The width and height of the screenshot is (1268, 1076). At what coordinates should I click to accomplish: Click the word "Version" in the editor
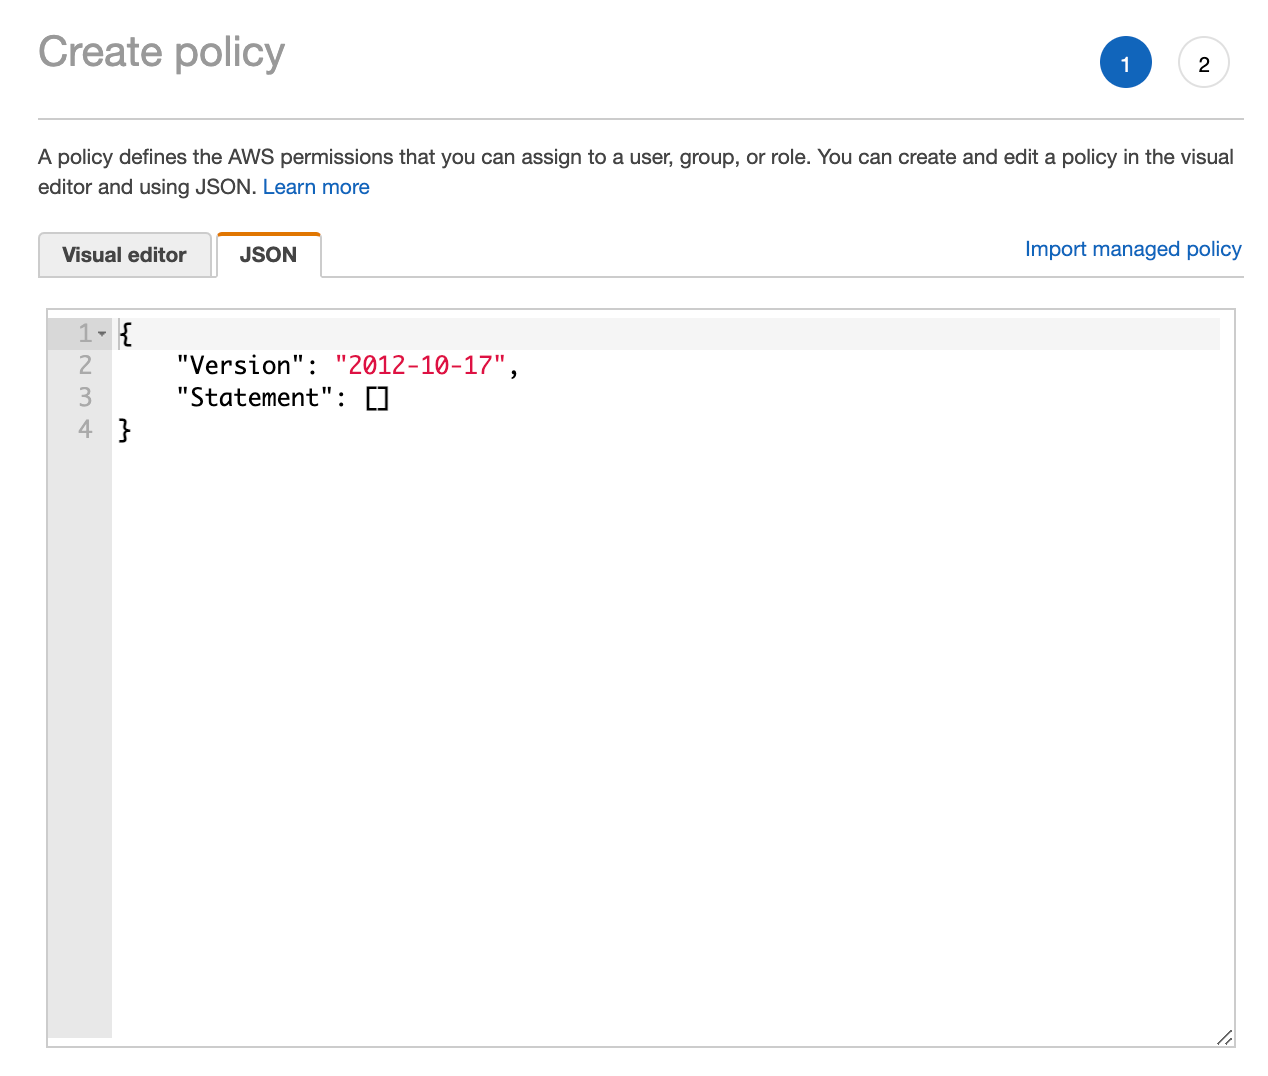pyautogui.click(x=240, y=365)
